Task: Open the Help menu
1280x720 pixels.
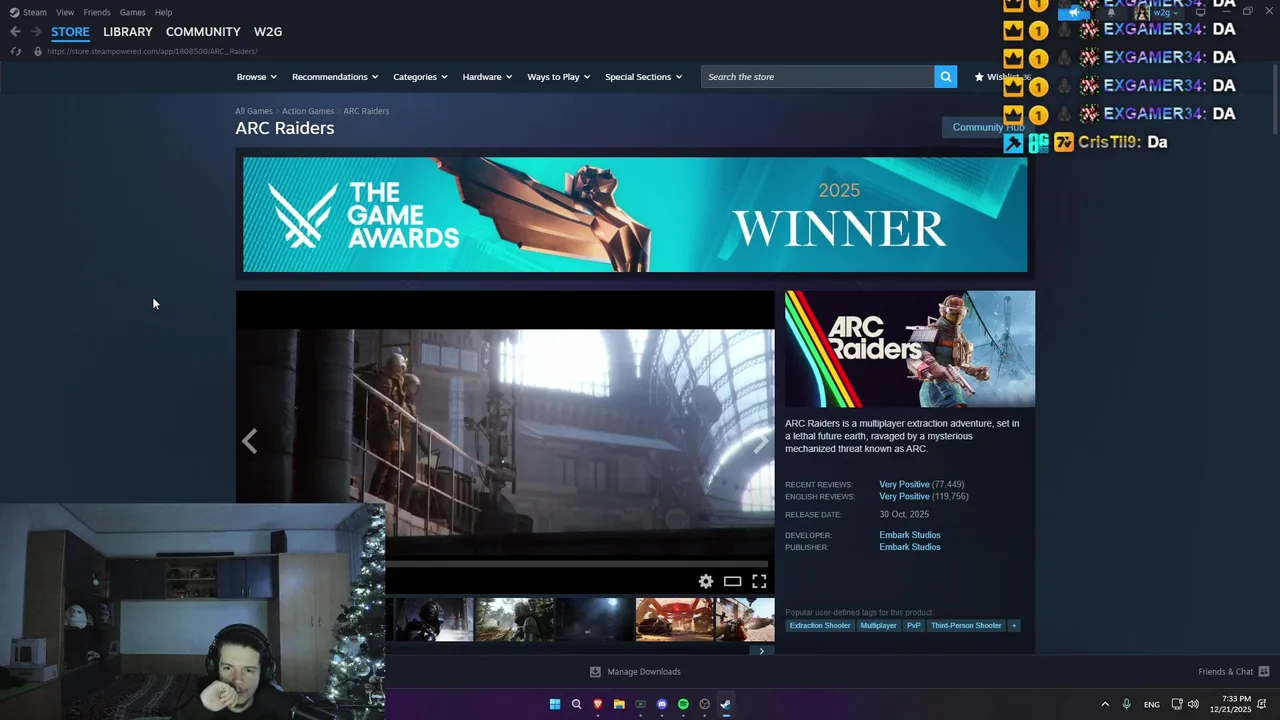Action: [x=163, y=12]
